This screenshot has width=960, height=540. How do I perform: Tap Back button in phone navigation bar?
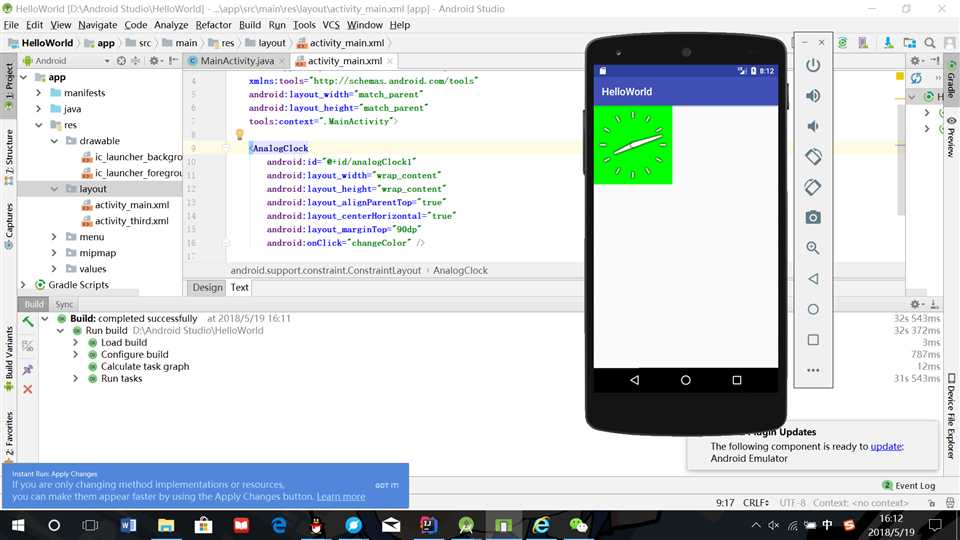[x=634, y=380]
